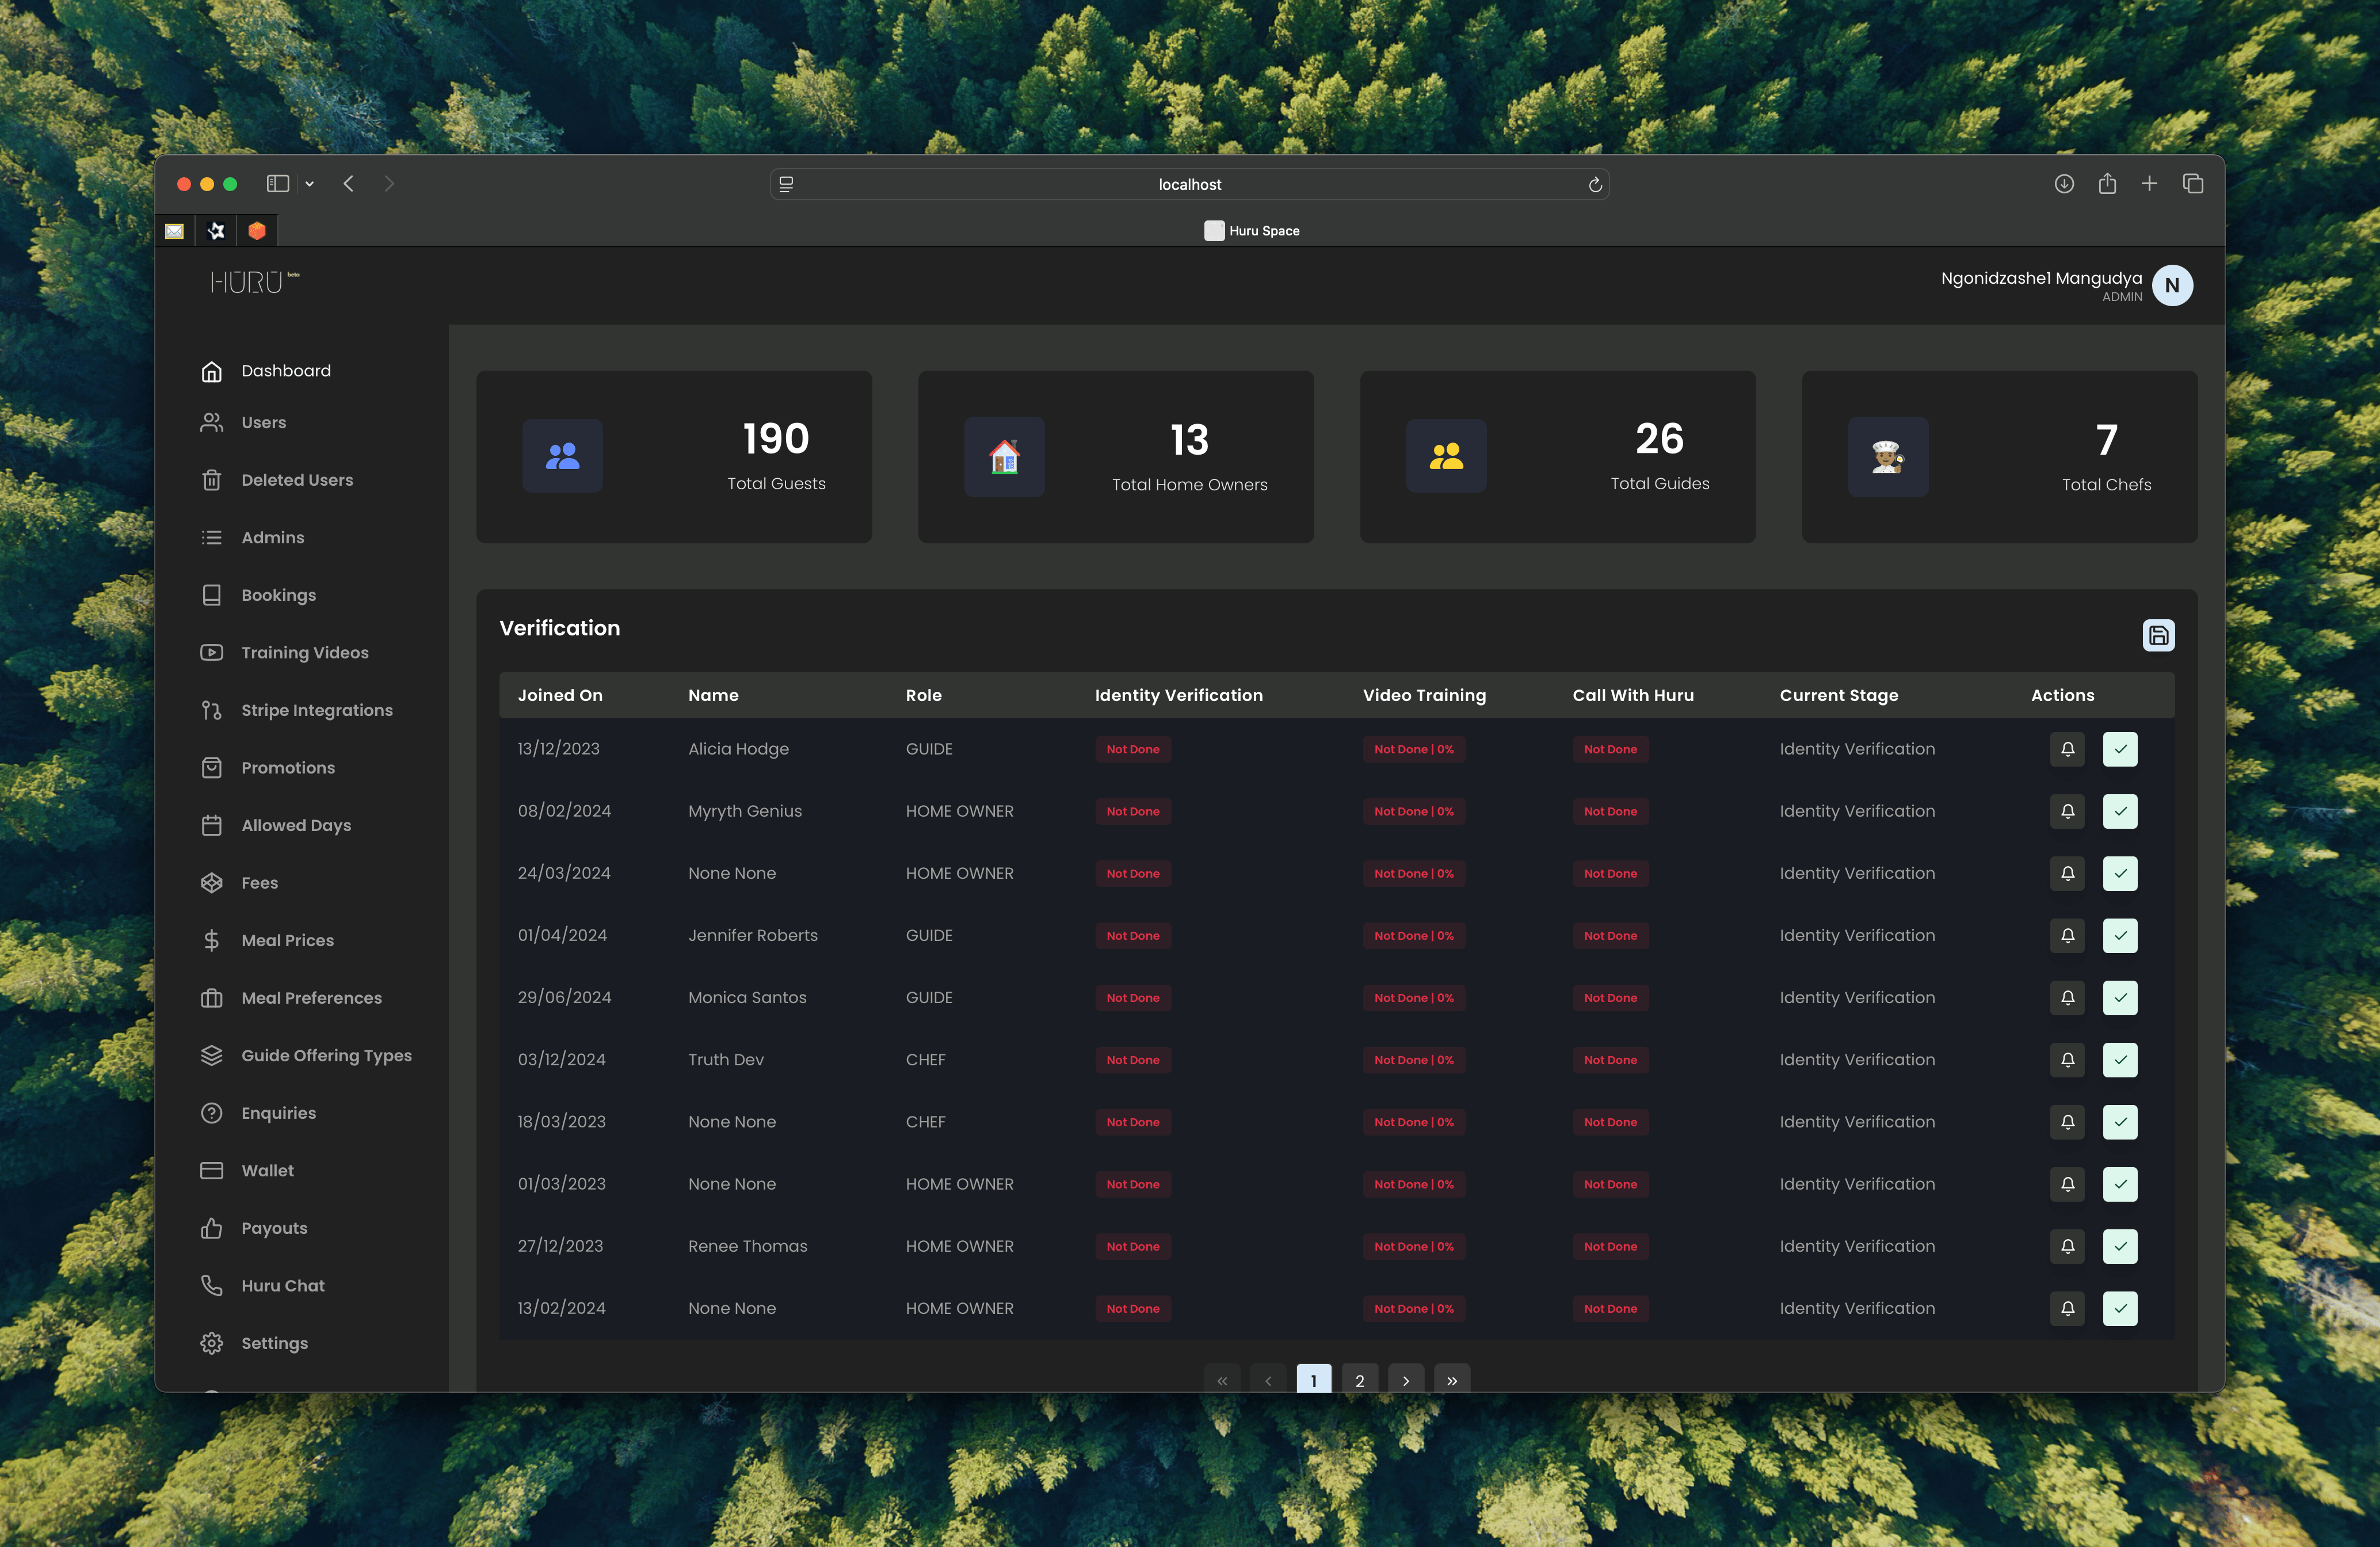Image resolution: width=2380 pixels, height=1547 pixels.
Task: Click the Not Done | 0% training badge for Jennifer Roberts
Action: pyautogui.click(x=1413, y=935)
